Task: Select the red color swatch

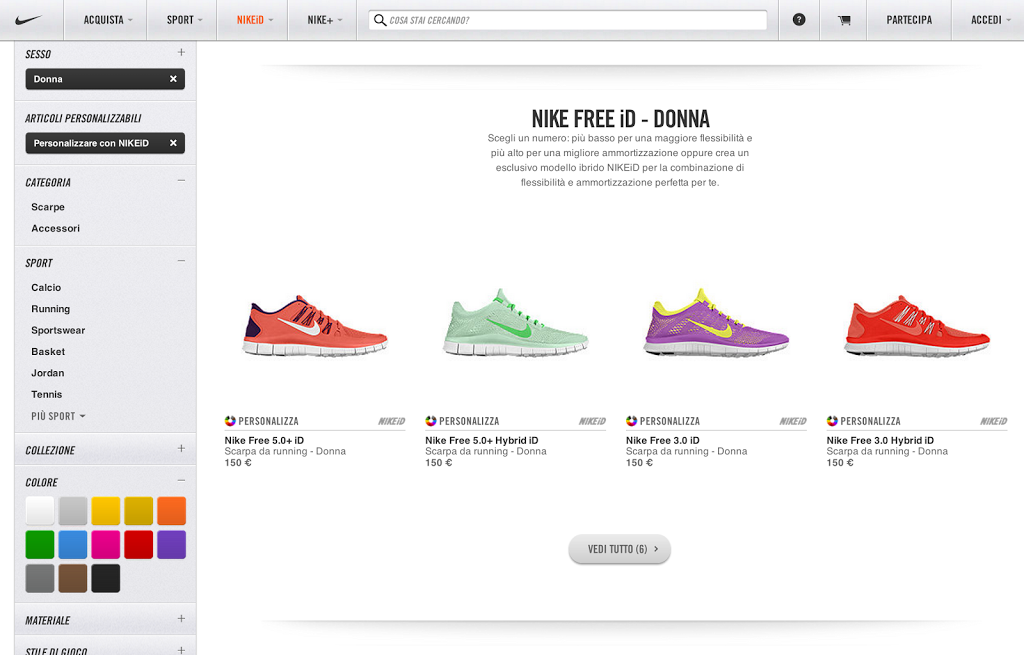Action: click(x=138, y=545)
